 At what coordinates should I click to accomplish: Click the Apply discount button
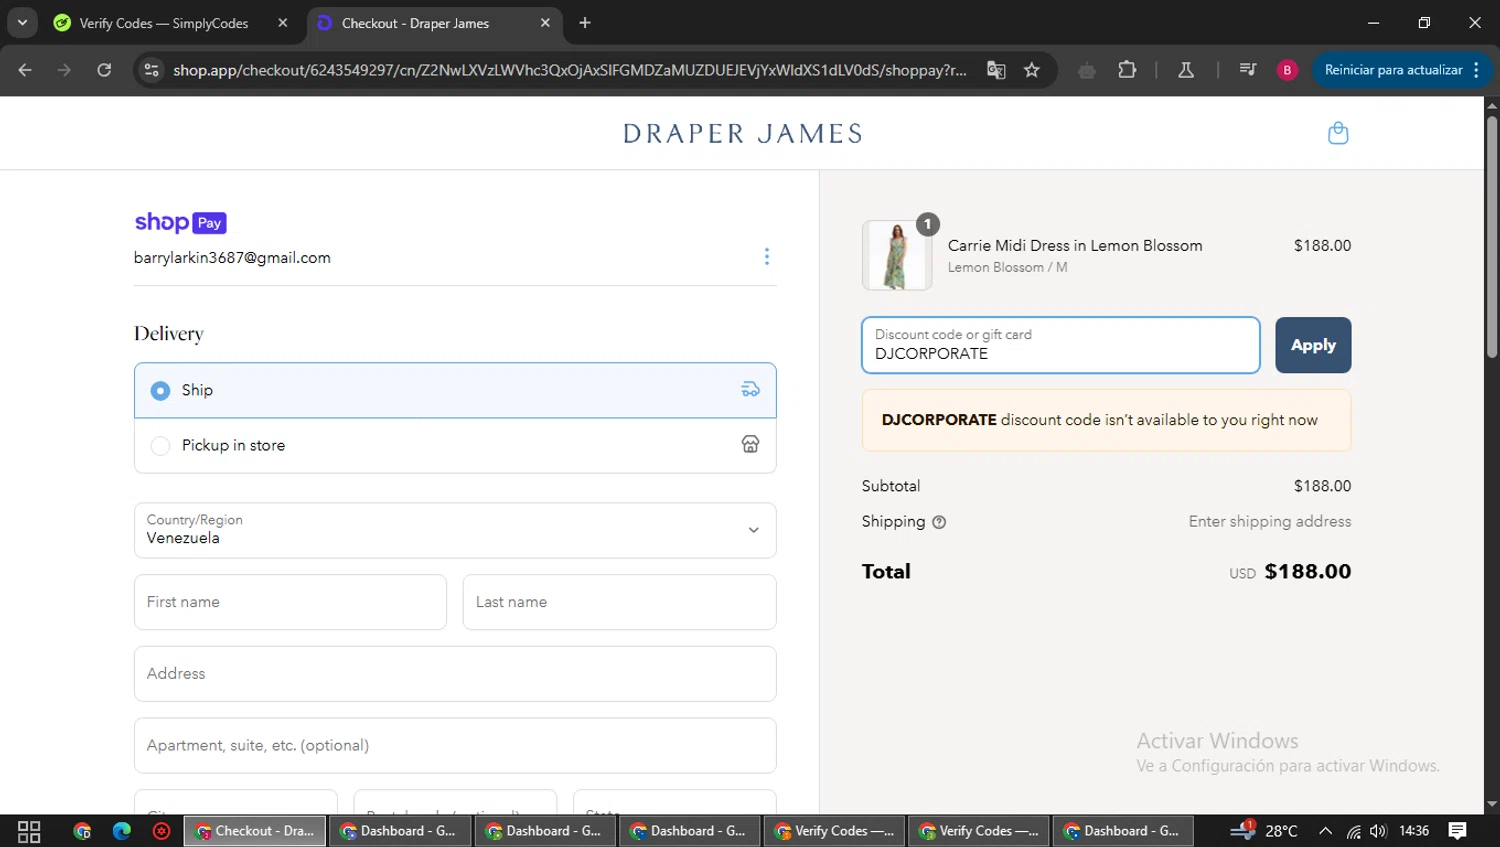point(1313,345)
